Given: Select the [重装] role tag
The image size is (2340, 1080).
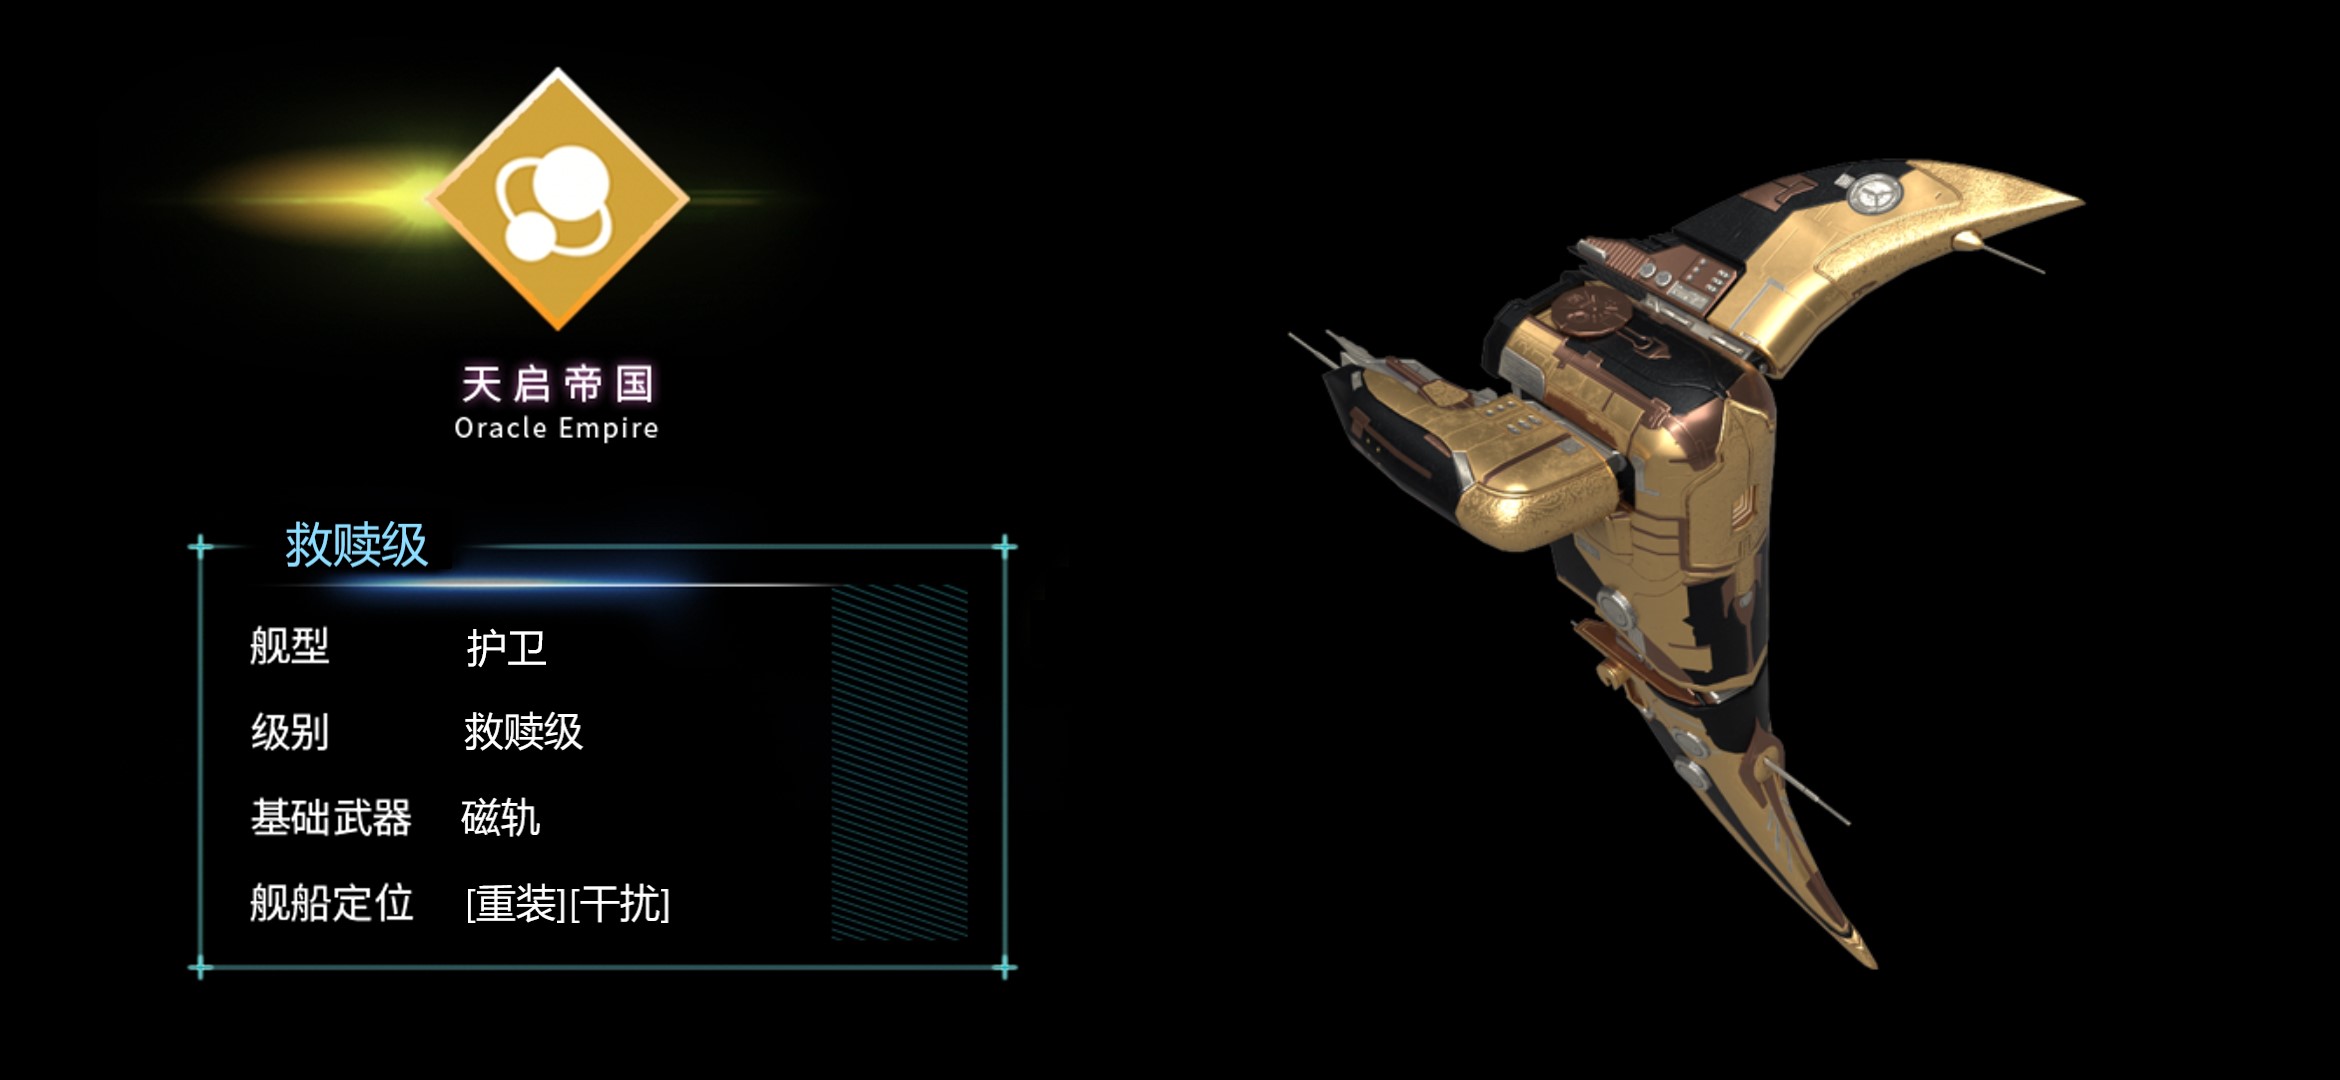Looking at the screenshot, I should 516,904.
